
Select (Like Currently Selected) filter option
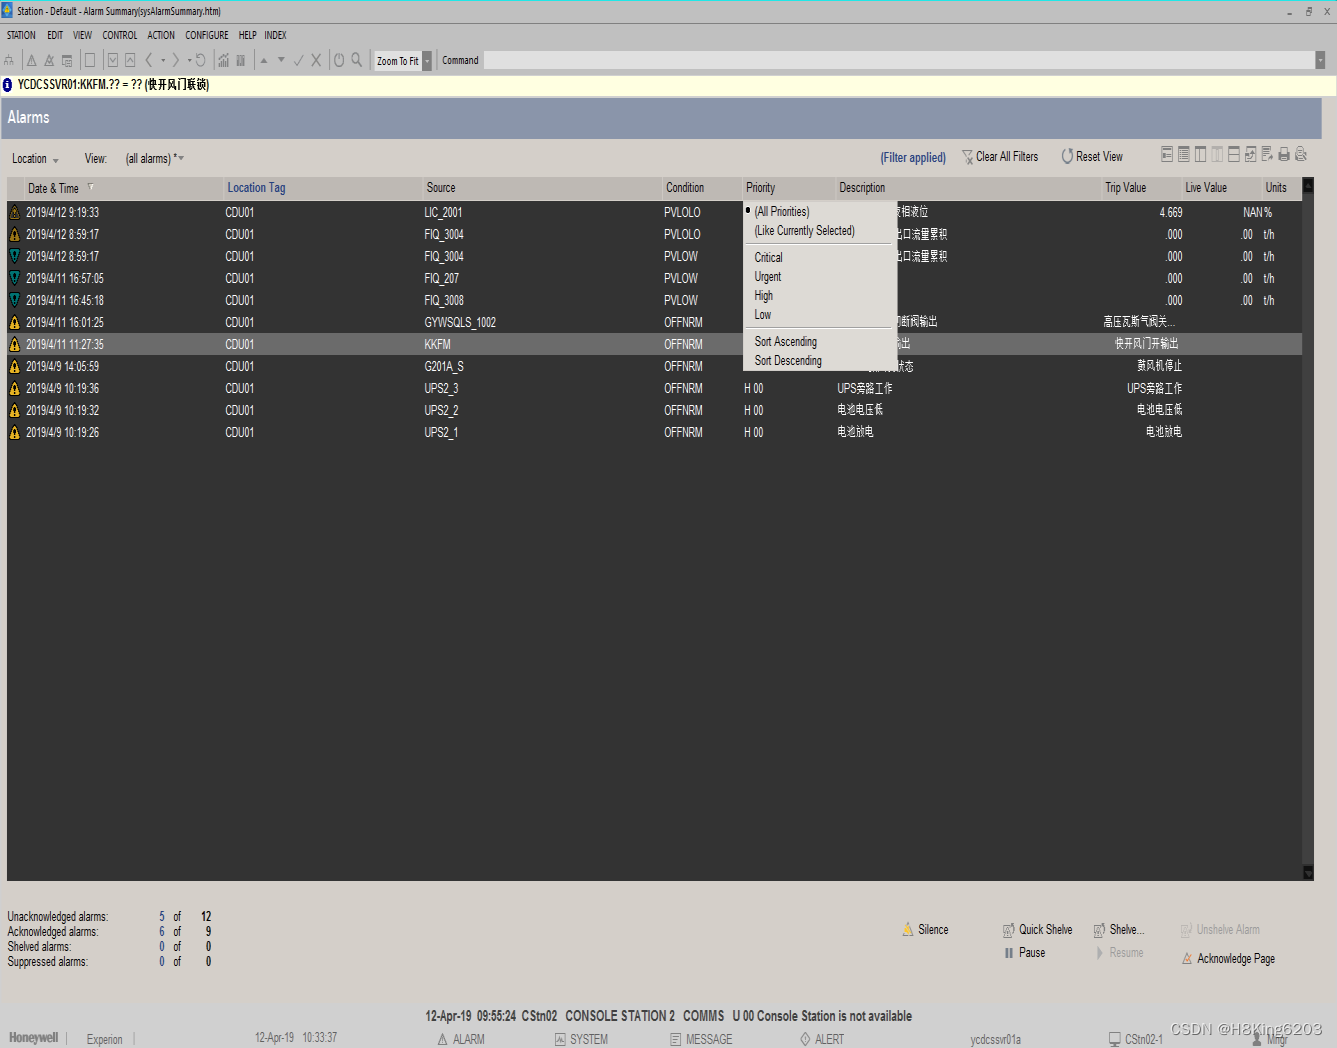pos(805,231)
